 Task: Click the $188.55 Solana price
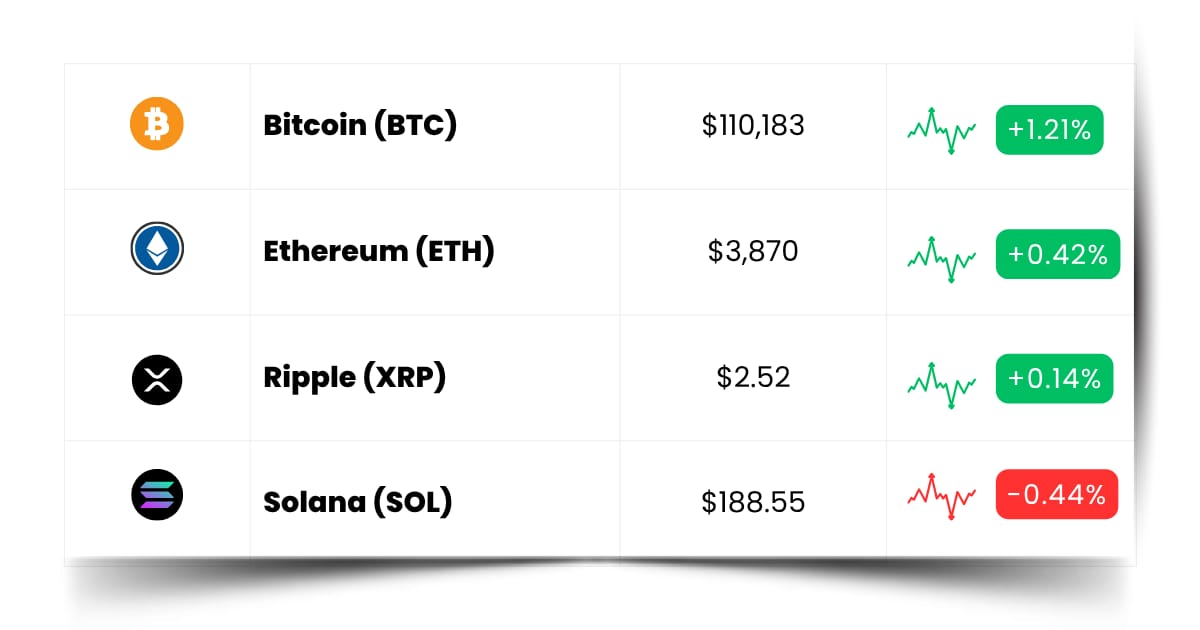(x=753, y=502)
